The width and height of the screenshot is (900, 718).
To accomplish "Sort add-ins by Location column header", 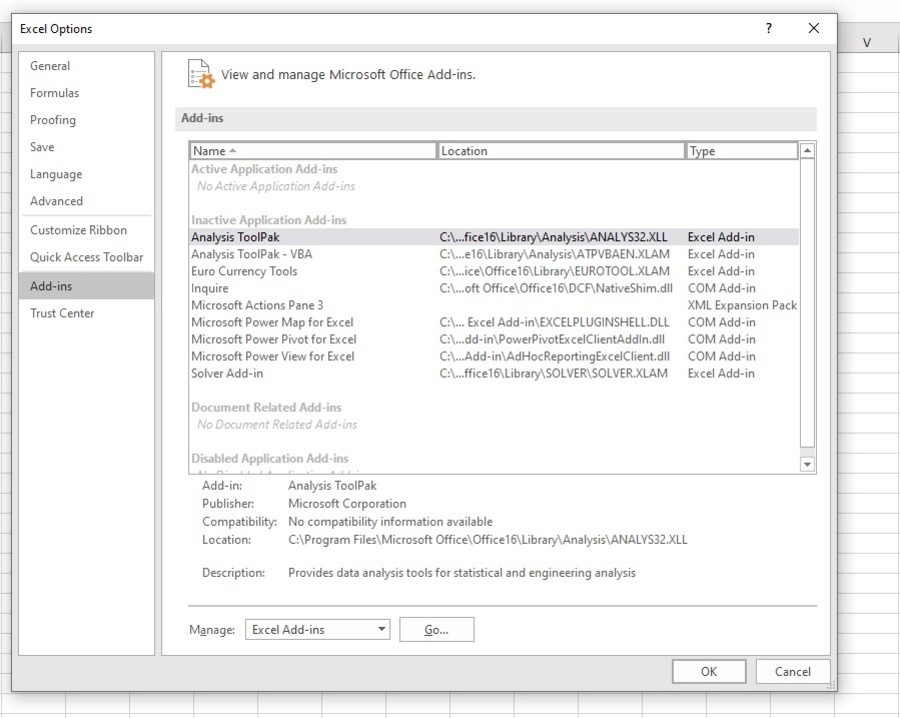I will click(x=561, y=151).
